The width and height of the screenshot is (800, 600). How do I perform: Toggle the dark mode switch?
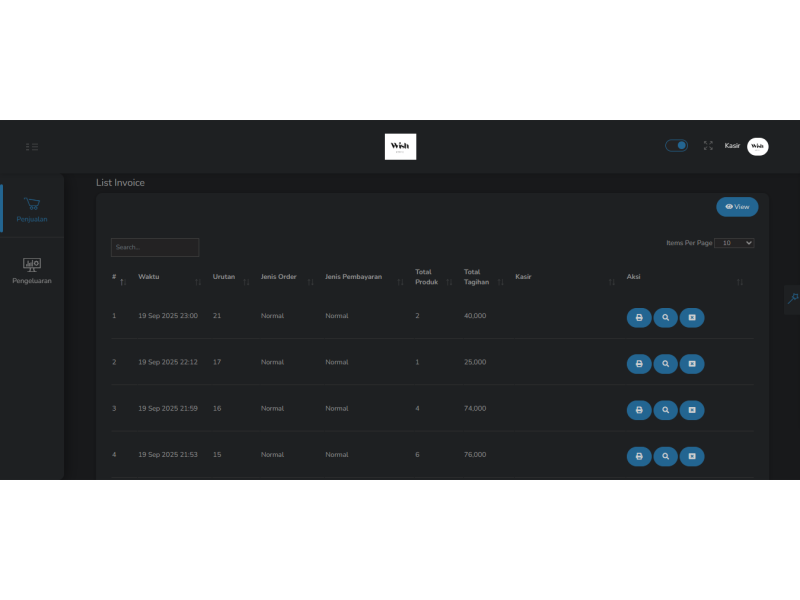tap(677, 145)
